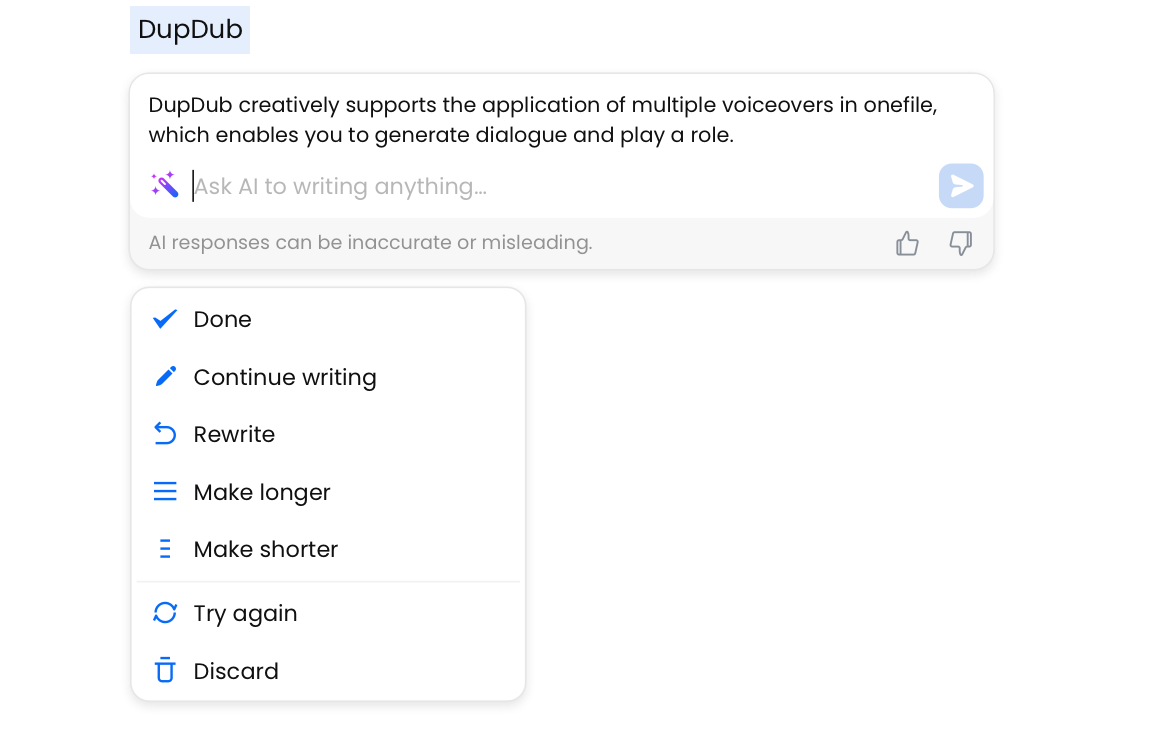
Task: Select the checkmark icon beside Done
Action: pyautogui.click(x=166, y=318)
